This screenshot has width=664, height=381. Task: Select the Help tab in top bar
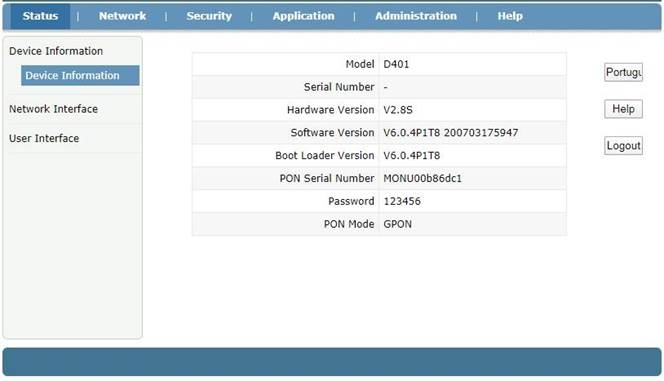(510, 16)
